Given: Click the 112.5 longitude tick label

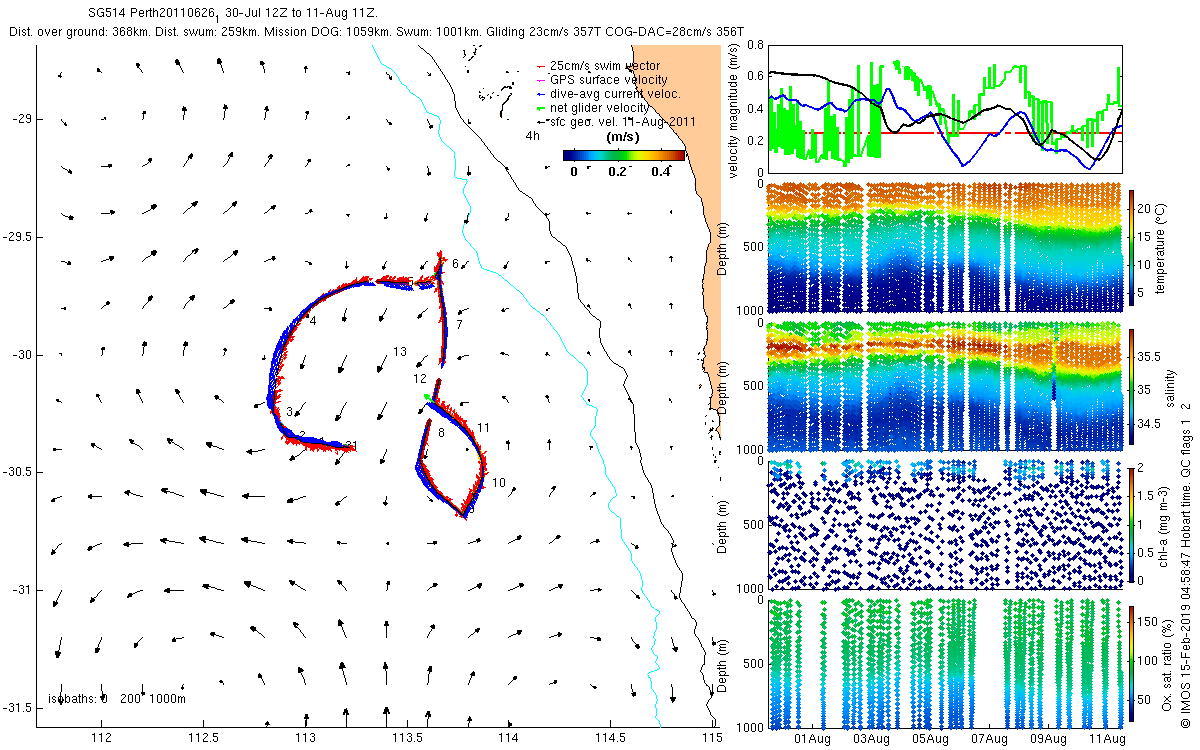Looking at the screenshot, I should (203, 738).
